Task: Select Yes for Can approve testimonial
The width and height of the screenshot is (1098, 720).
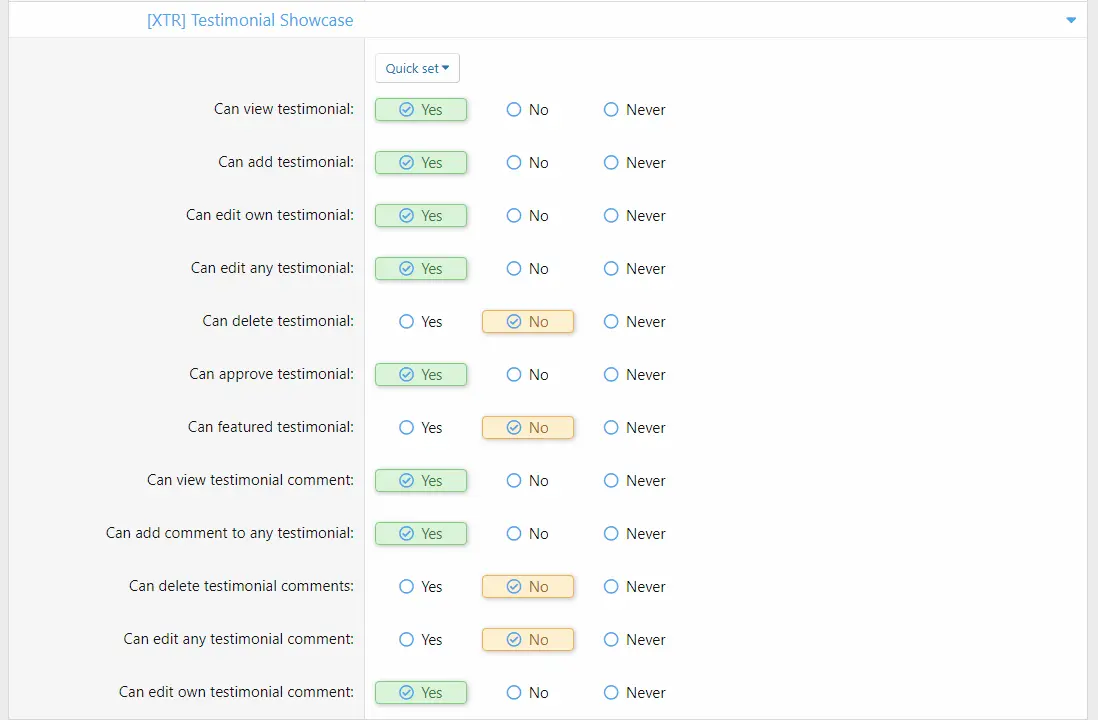Action: tap(421, 375)
